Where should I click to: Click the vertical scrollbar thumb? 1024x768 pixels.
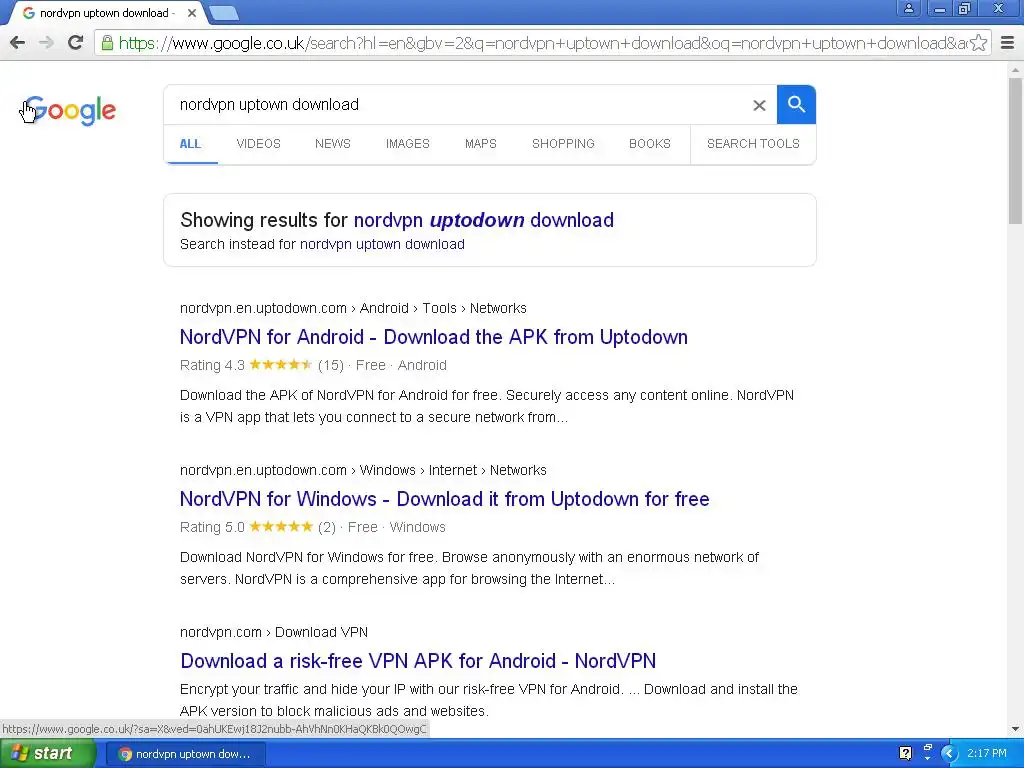[x=1016, y=151]
